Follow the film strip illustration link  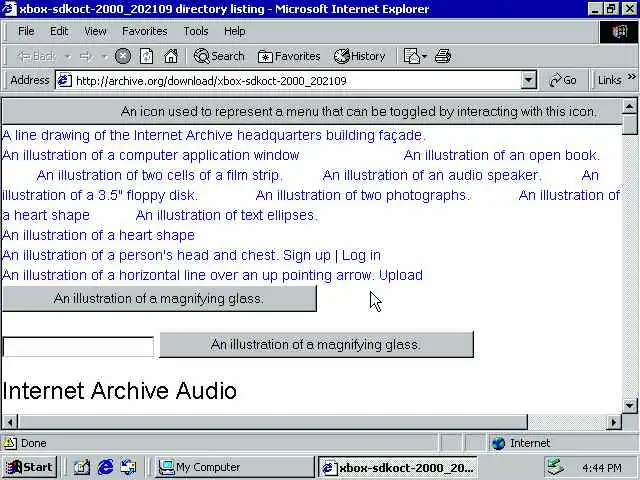pos(160,175)
